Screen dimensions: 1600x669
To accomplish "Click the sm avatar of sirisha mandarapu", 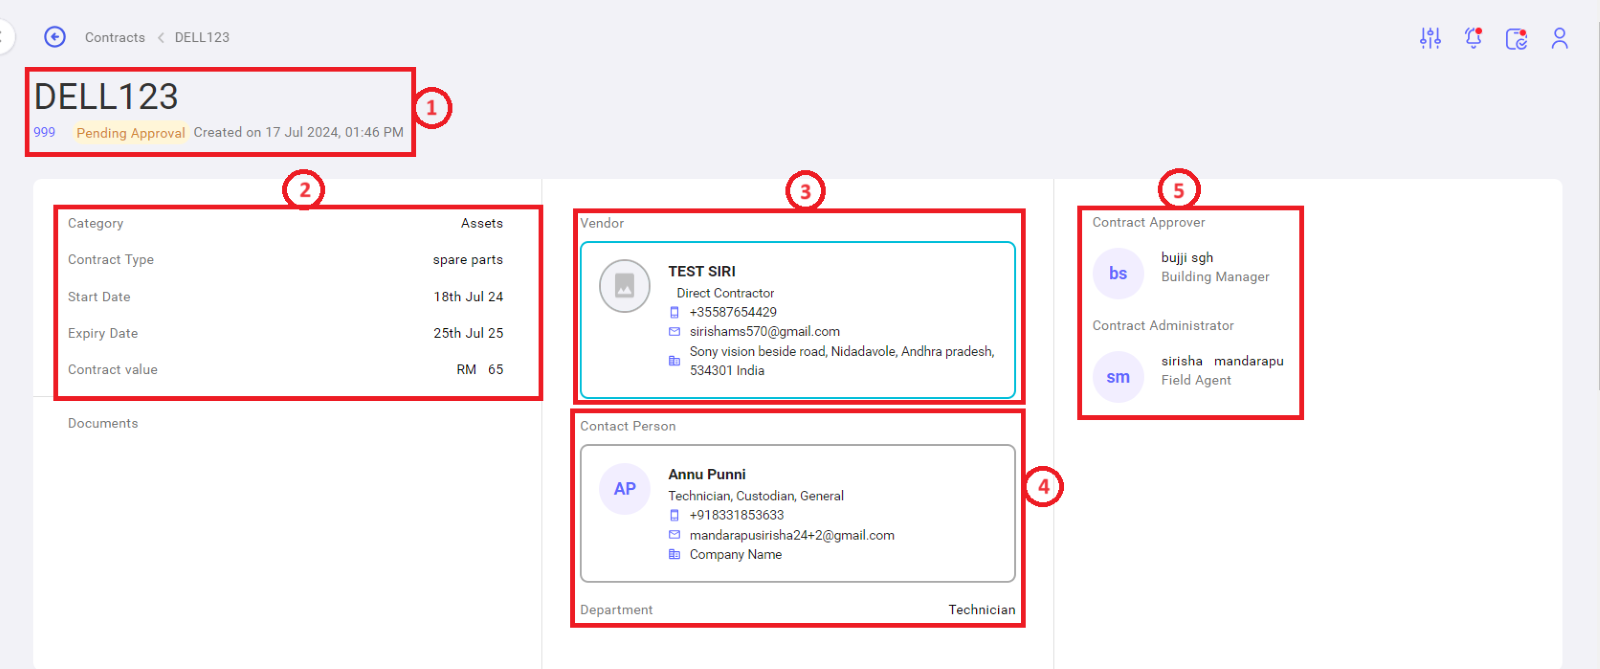I will [1118, 377].
